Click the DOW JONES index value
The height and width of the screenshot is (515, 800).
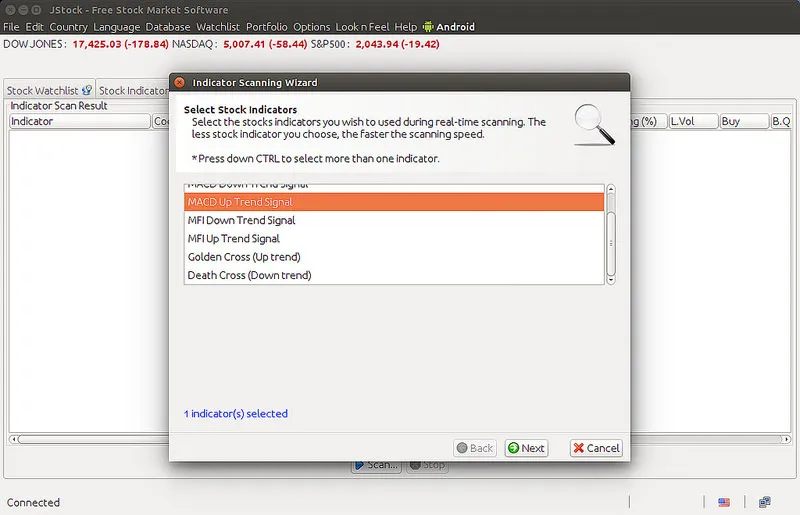pyautogui.click(x=120, y=44)
